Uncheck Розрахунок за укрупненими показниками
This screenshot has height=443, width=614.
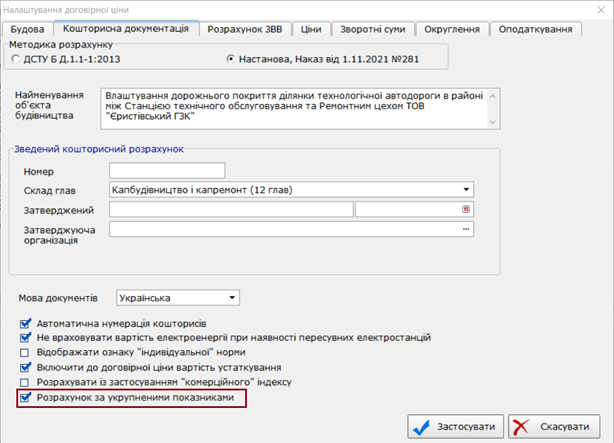[x=25, y=397]
